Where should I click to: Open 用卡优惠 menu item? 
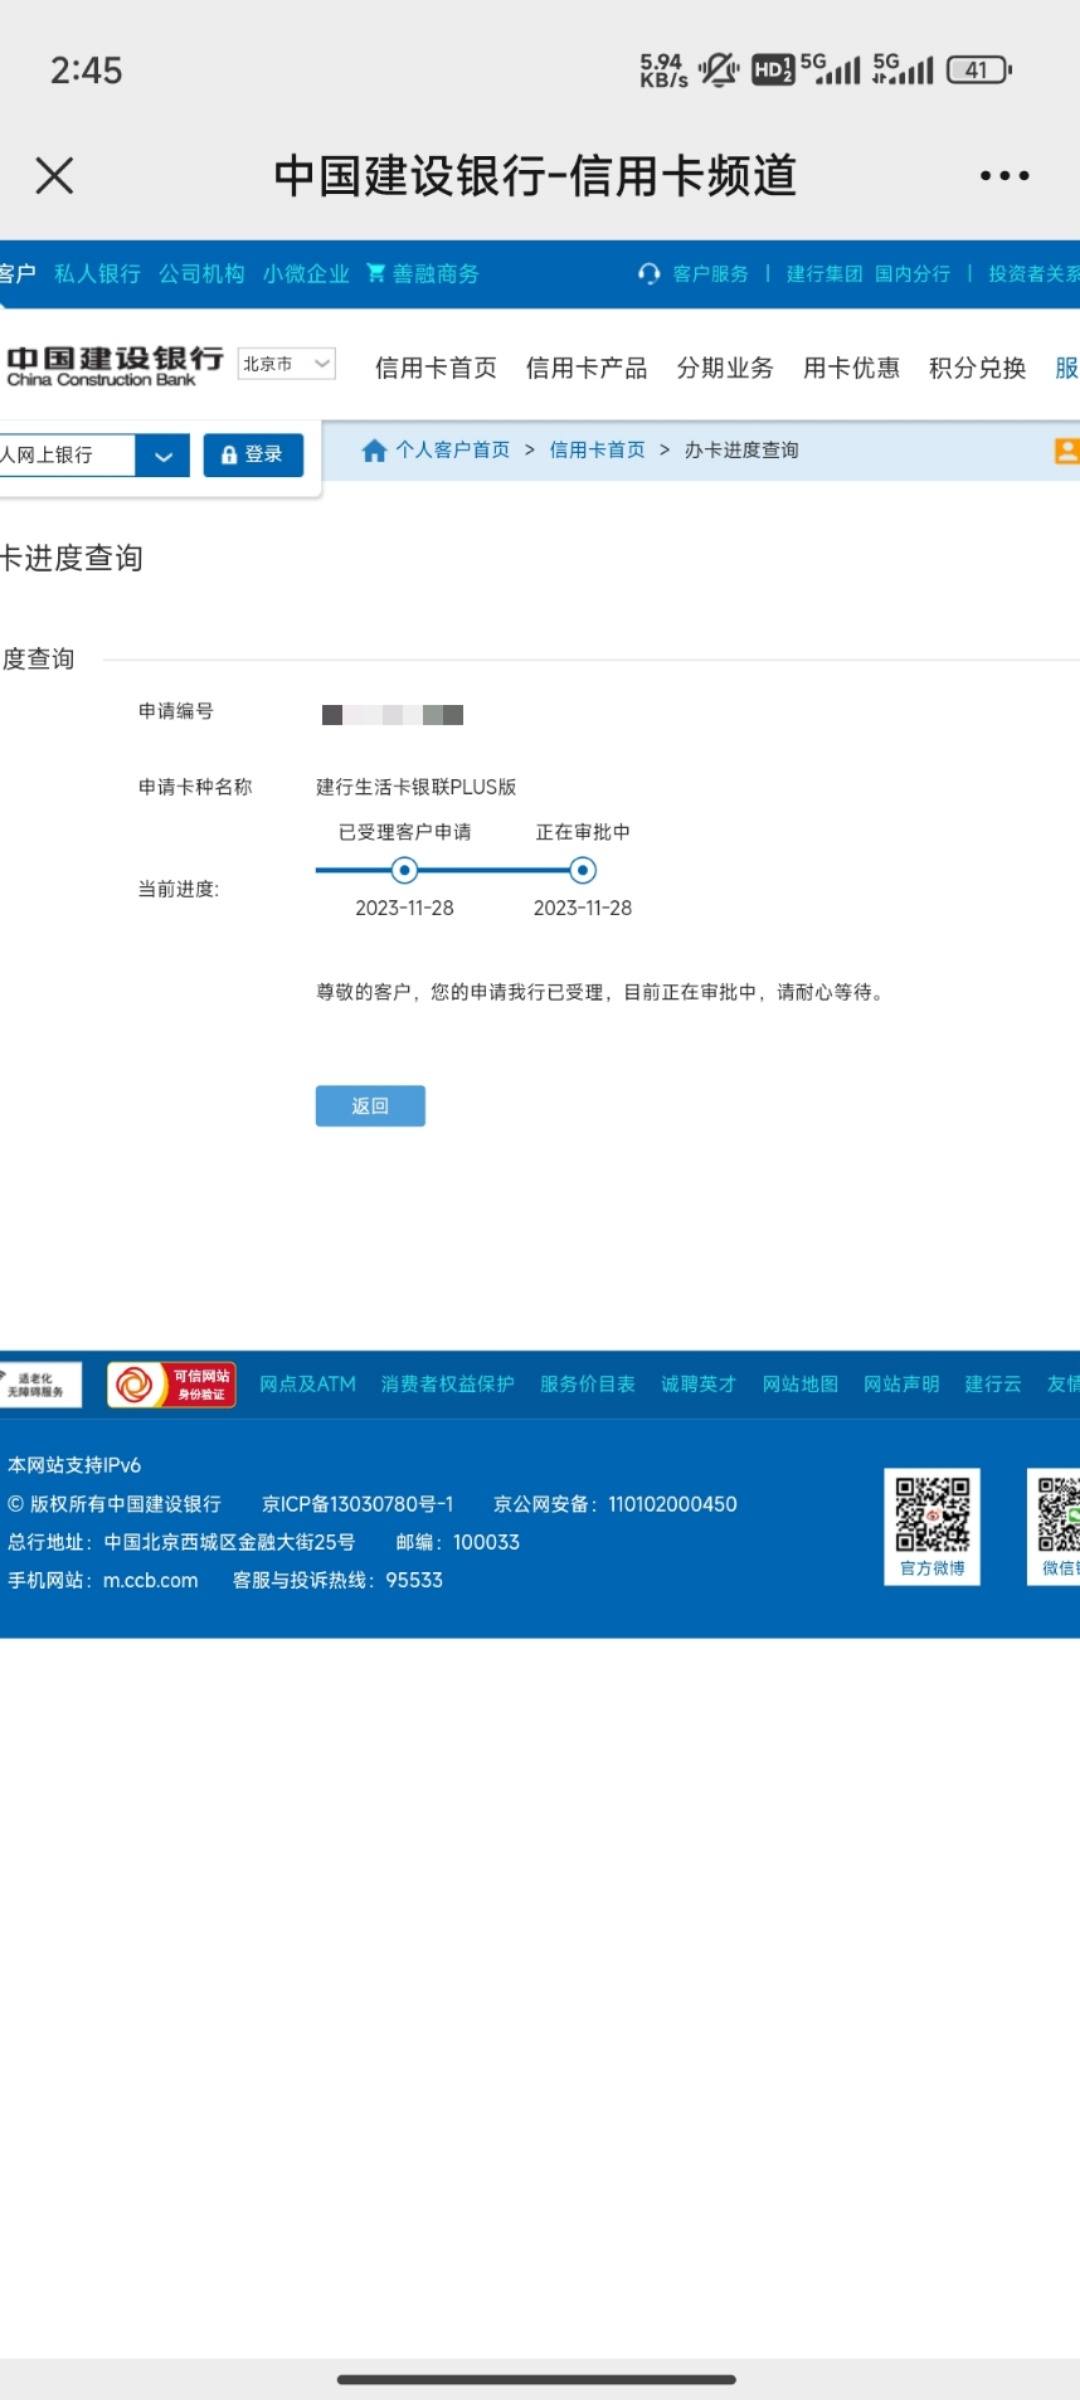pyautogui.click(x=851, y=368)
